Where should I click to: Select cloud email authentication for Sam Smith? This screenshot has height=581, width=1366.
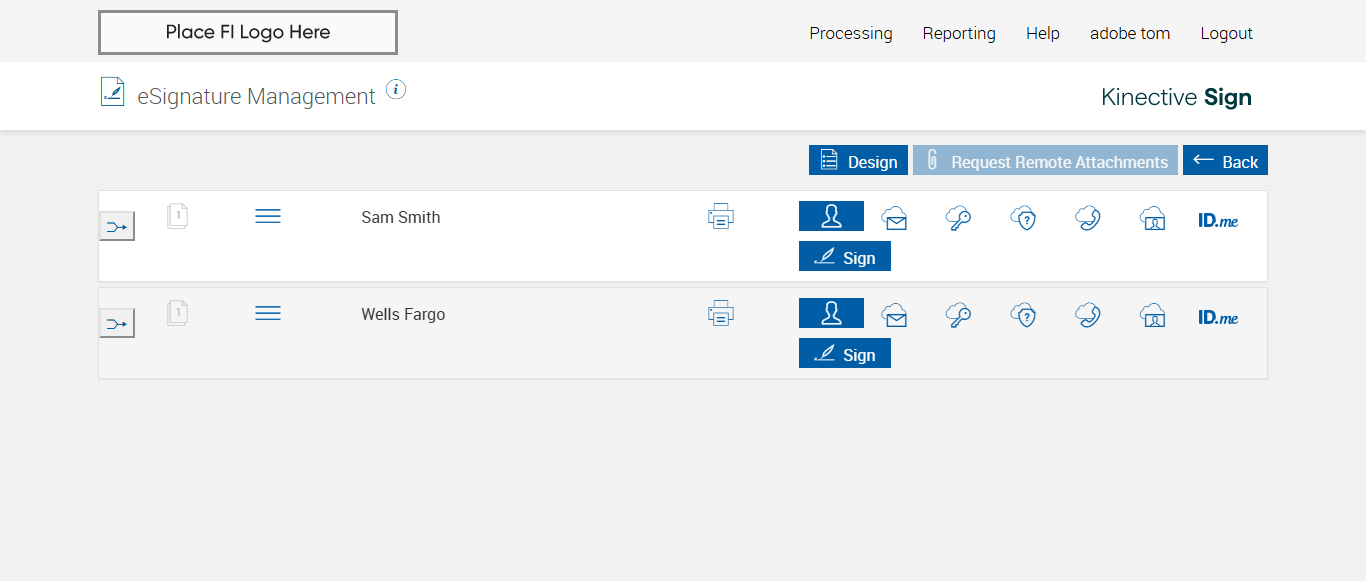click(894, 218)
